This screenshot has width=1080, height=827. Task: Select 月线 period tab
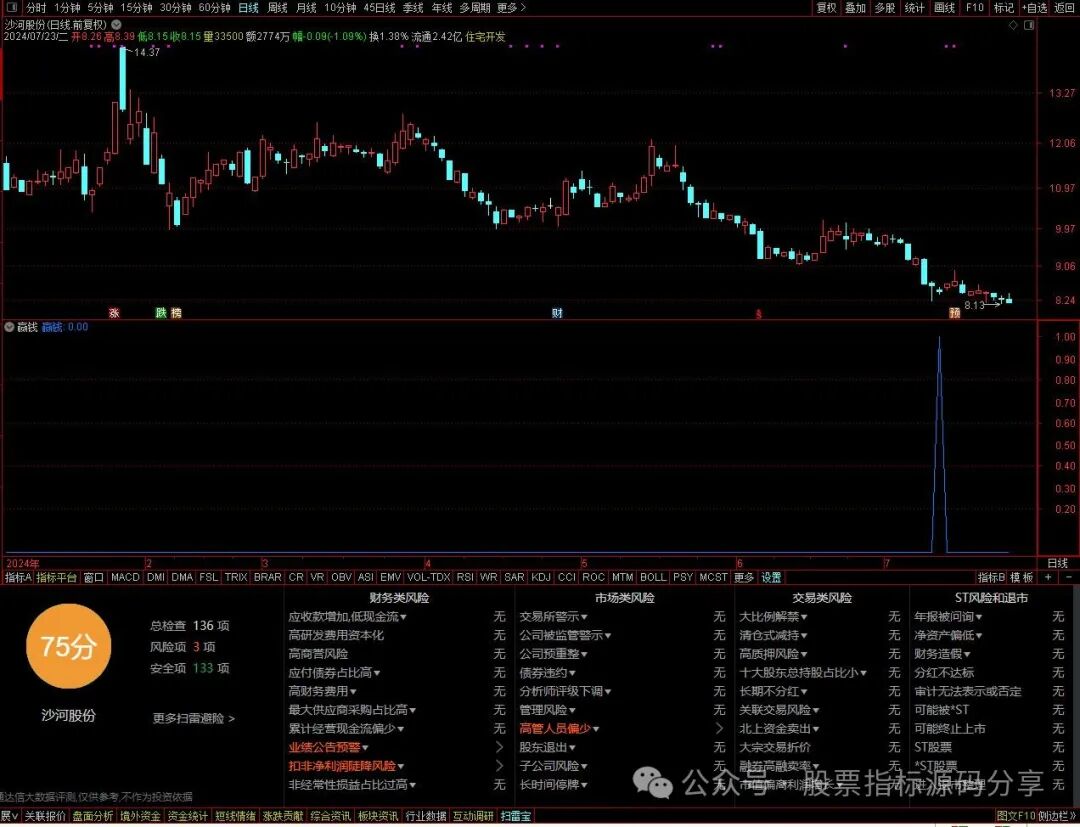point(306,8)
